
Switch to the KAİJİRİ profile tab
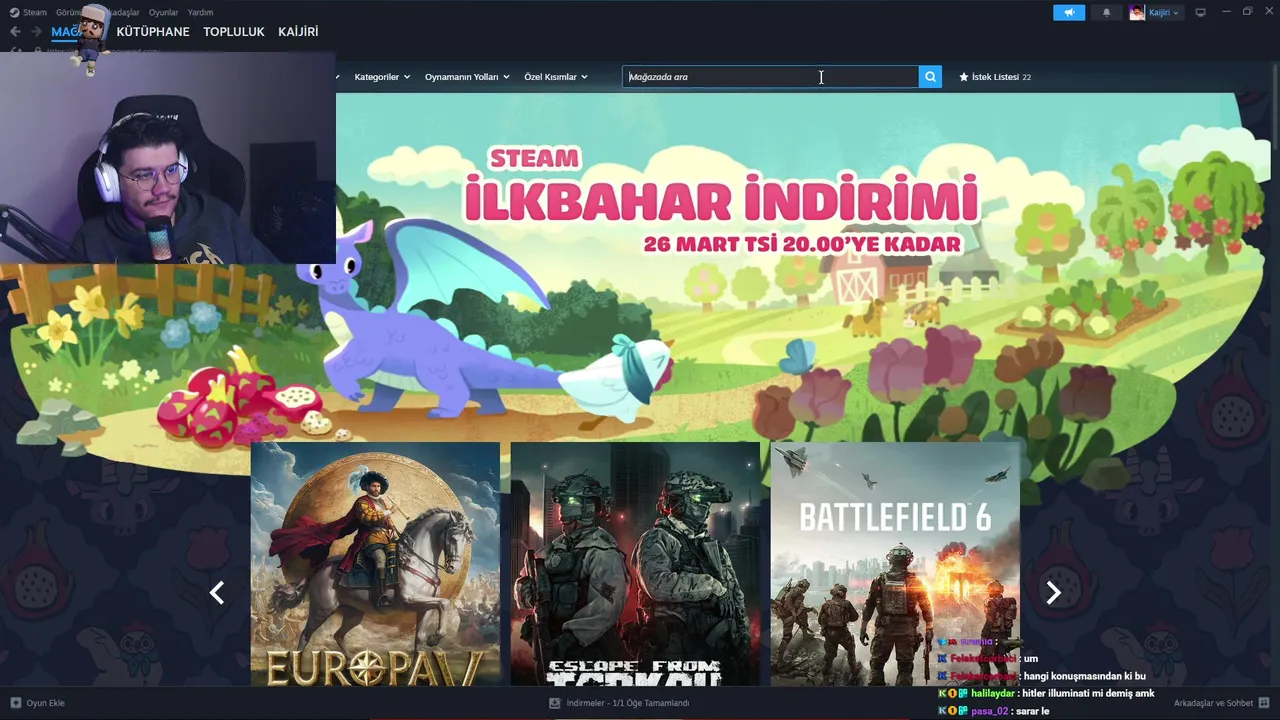coord(298,32)
